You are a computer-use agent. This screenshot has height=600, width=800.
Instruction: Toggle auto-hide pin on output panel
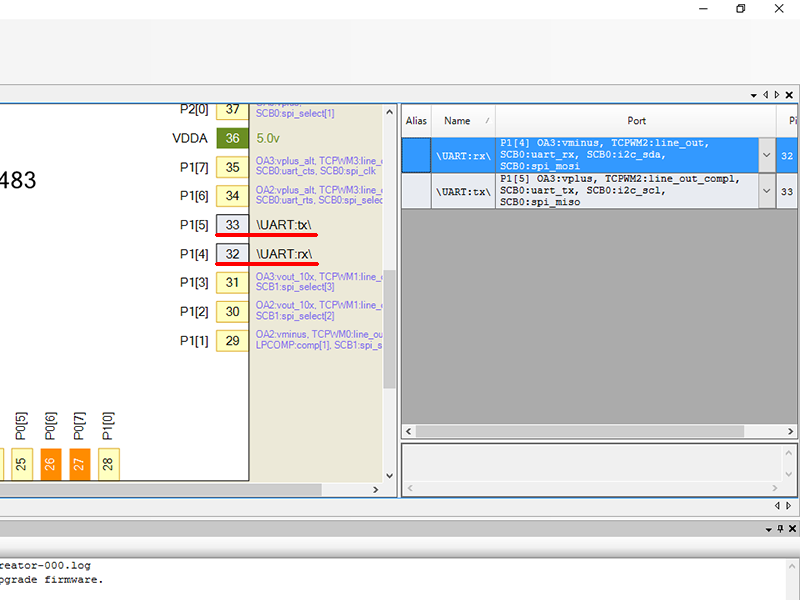pyautogui.click(x=780, y=529)
